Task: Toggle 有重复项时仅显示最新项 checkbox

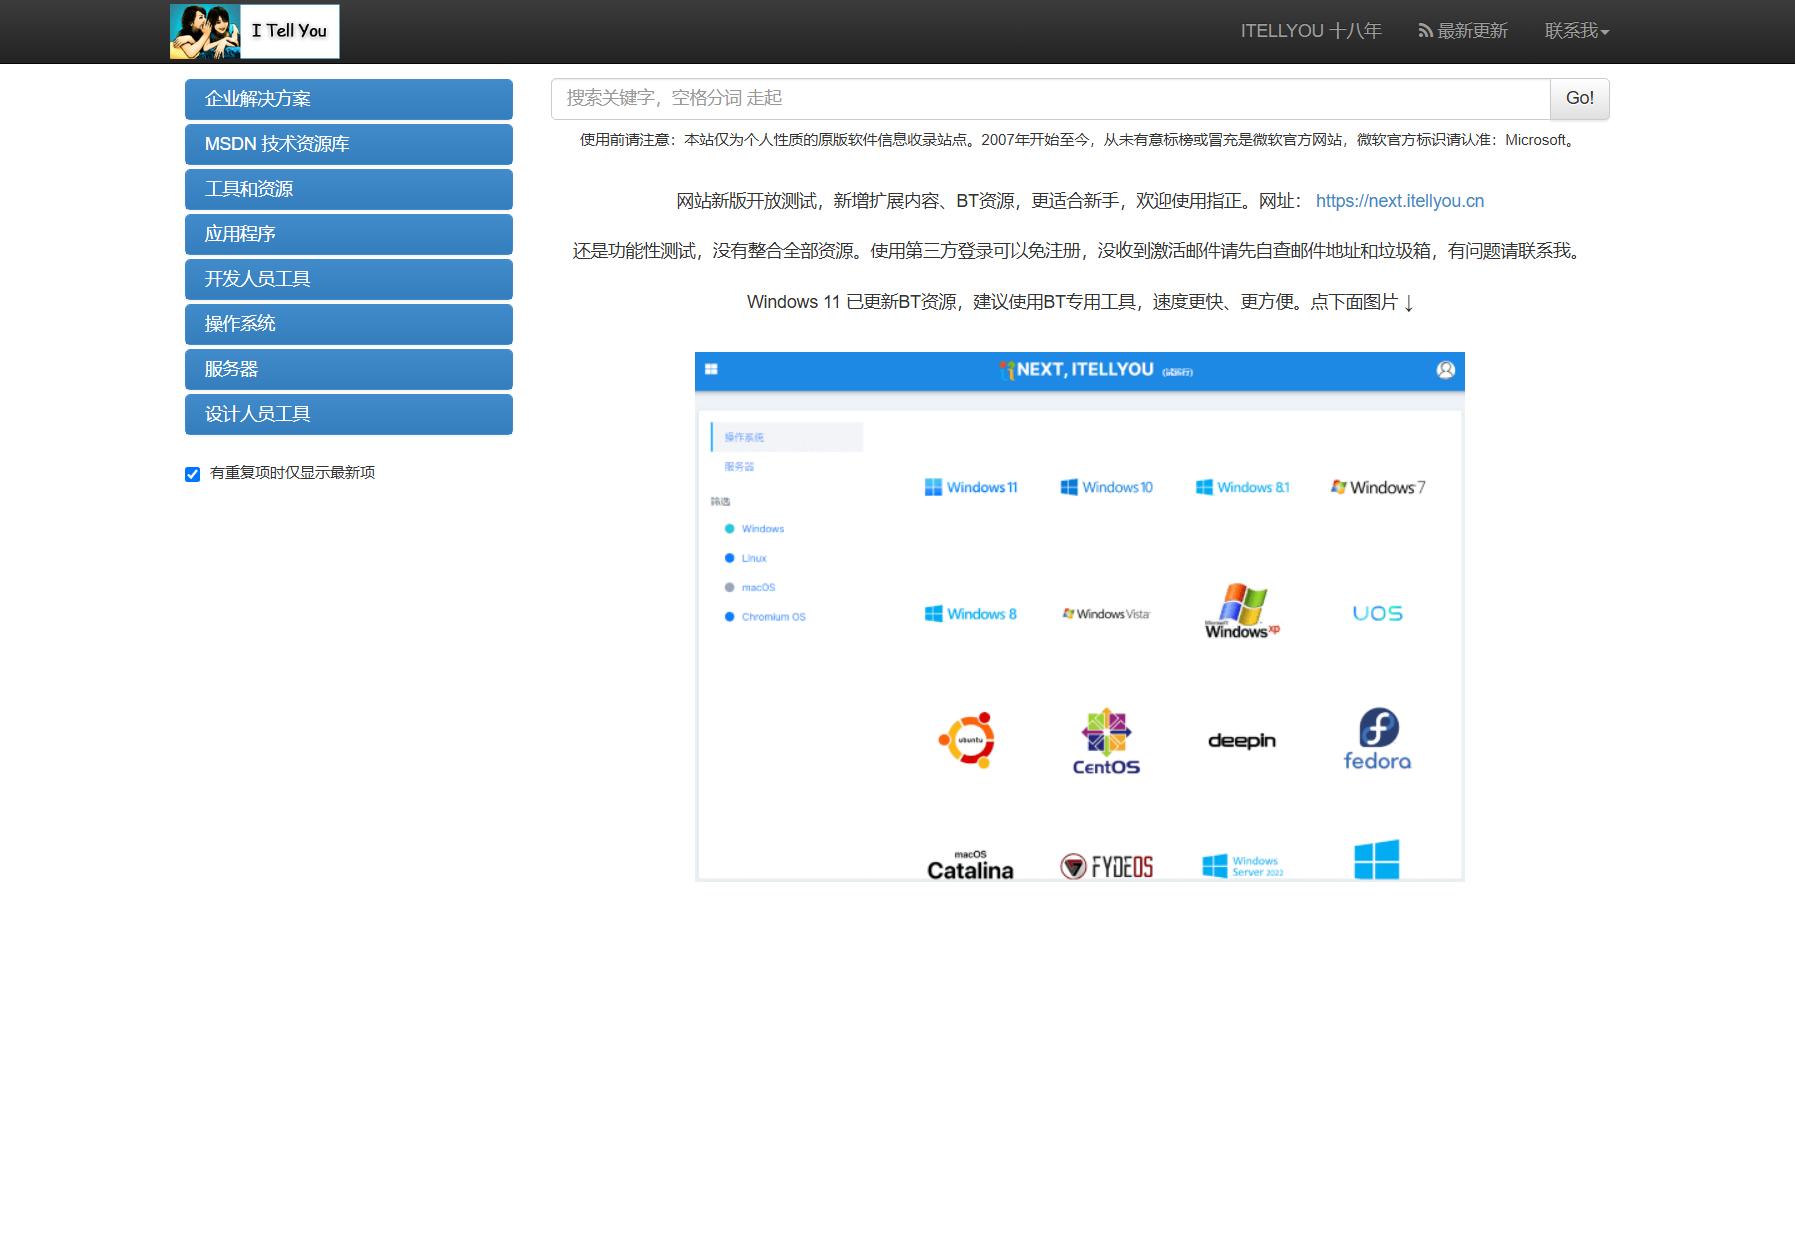Action: coord(193,474)
